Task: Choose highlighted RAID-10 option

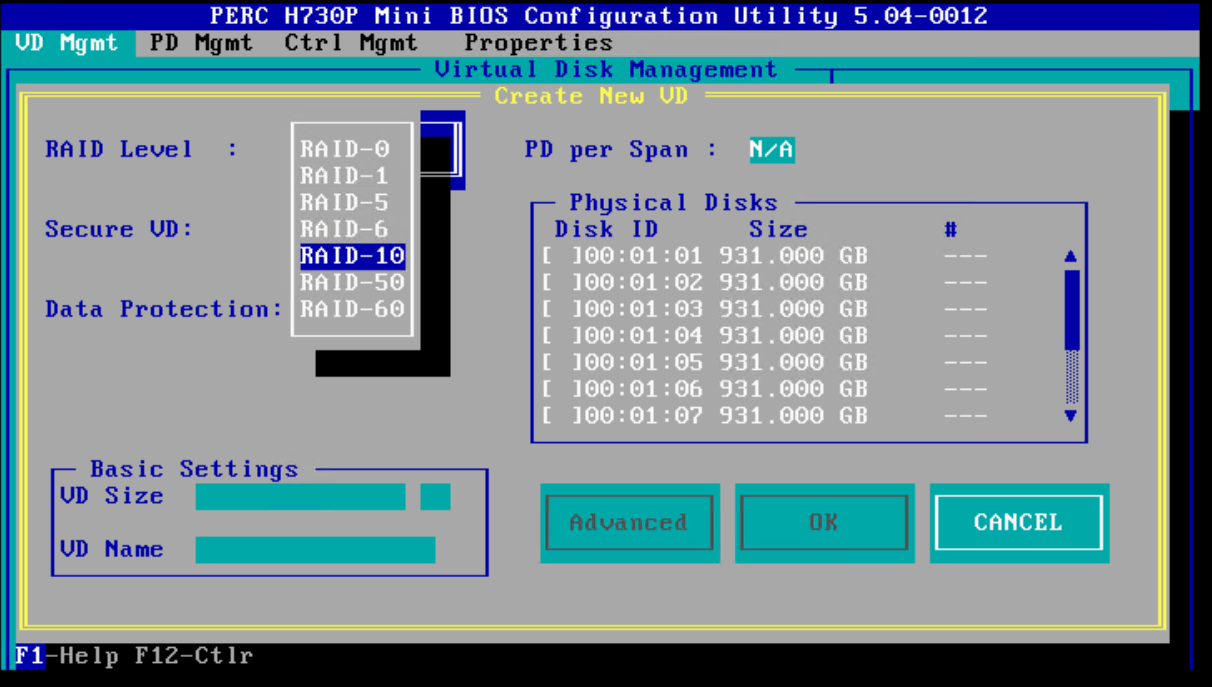Action: (x=352, y=256)
